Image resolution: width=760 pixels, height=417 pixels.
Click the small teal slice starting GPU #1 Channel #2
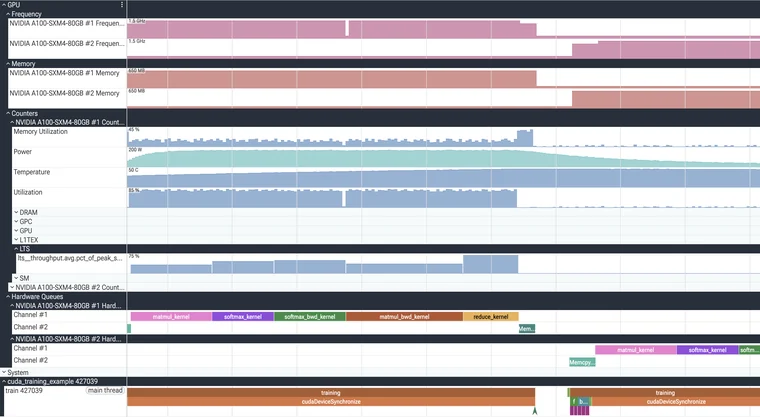(x=129, y=328)
